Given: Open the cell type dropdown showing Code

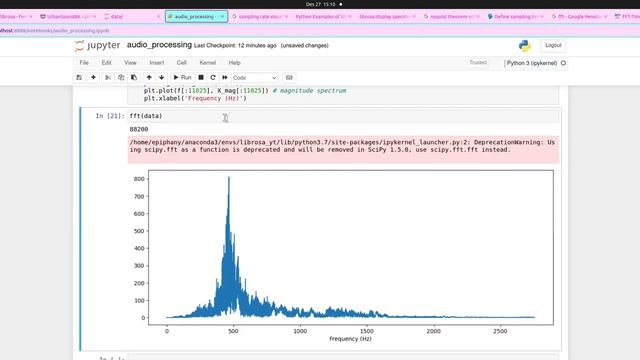Looking at the screenshot, I should [255, 78].
